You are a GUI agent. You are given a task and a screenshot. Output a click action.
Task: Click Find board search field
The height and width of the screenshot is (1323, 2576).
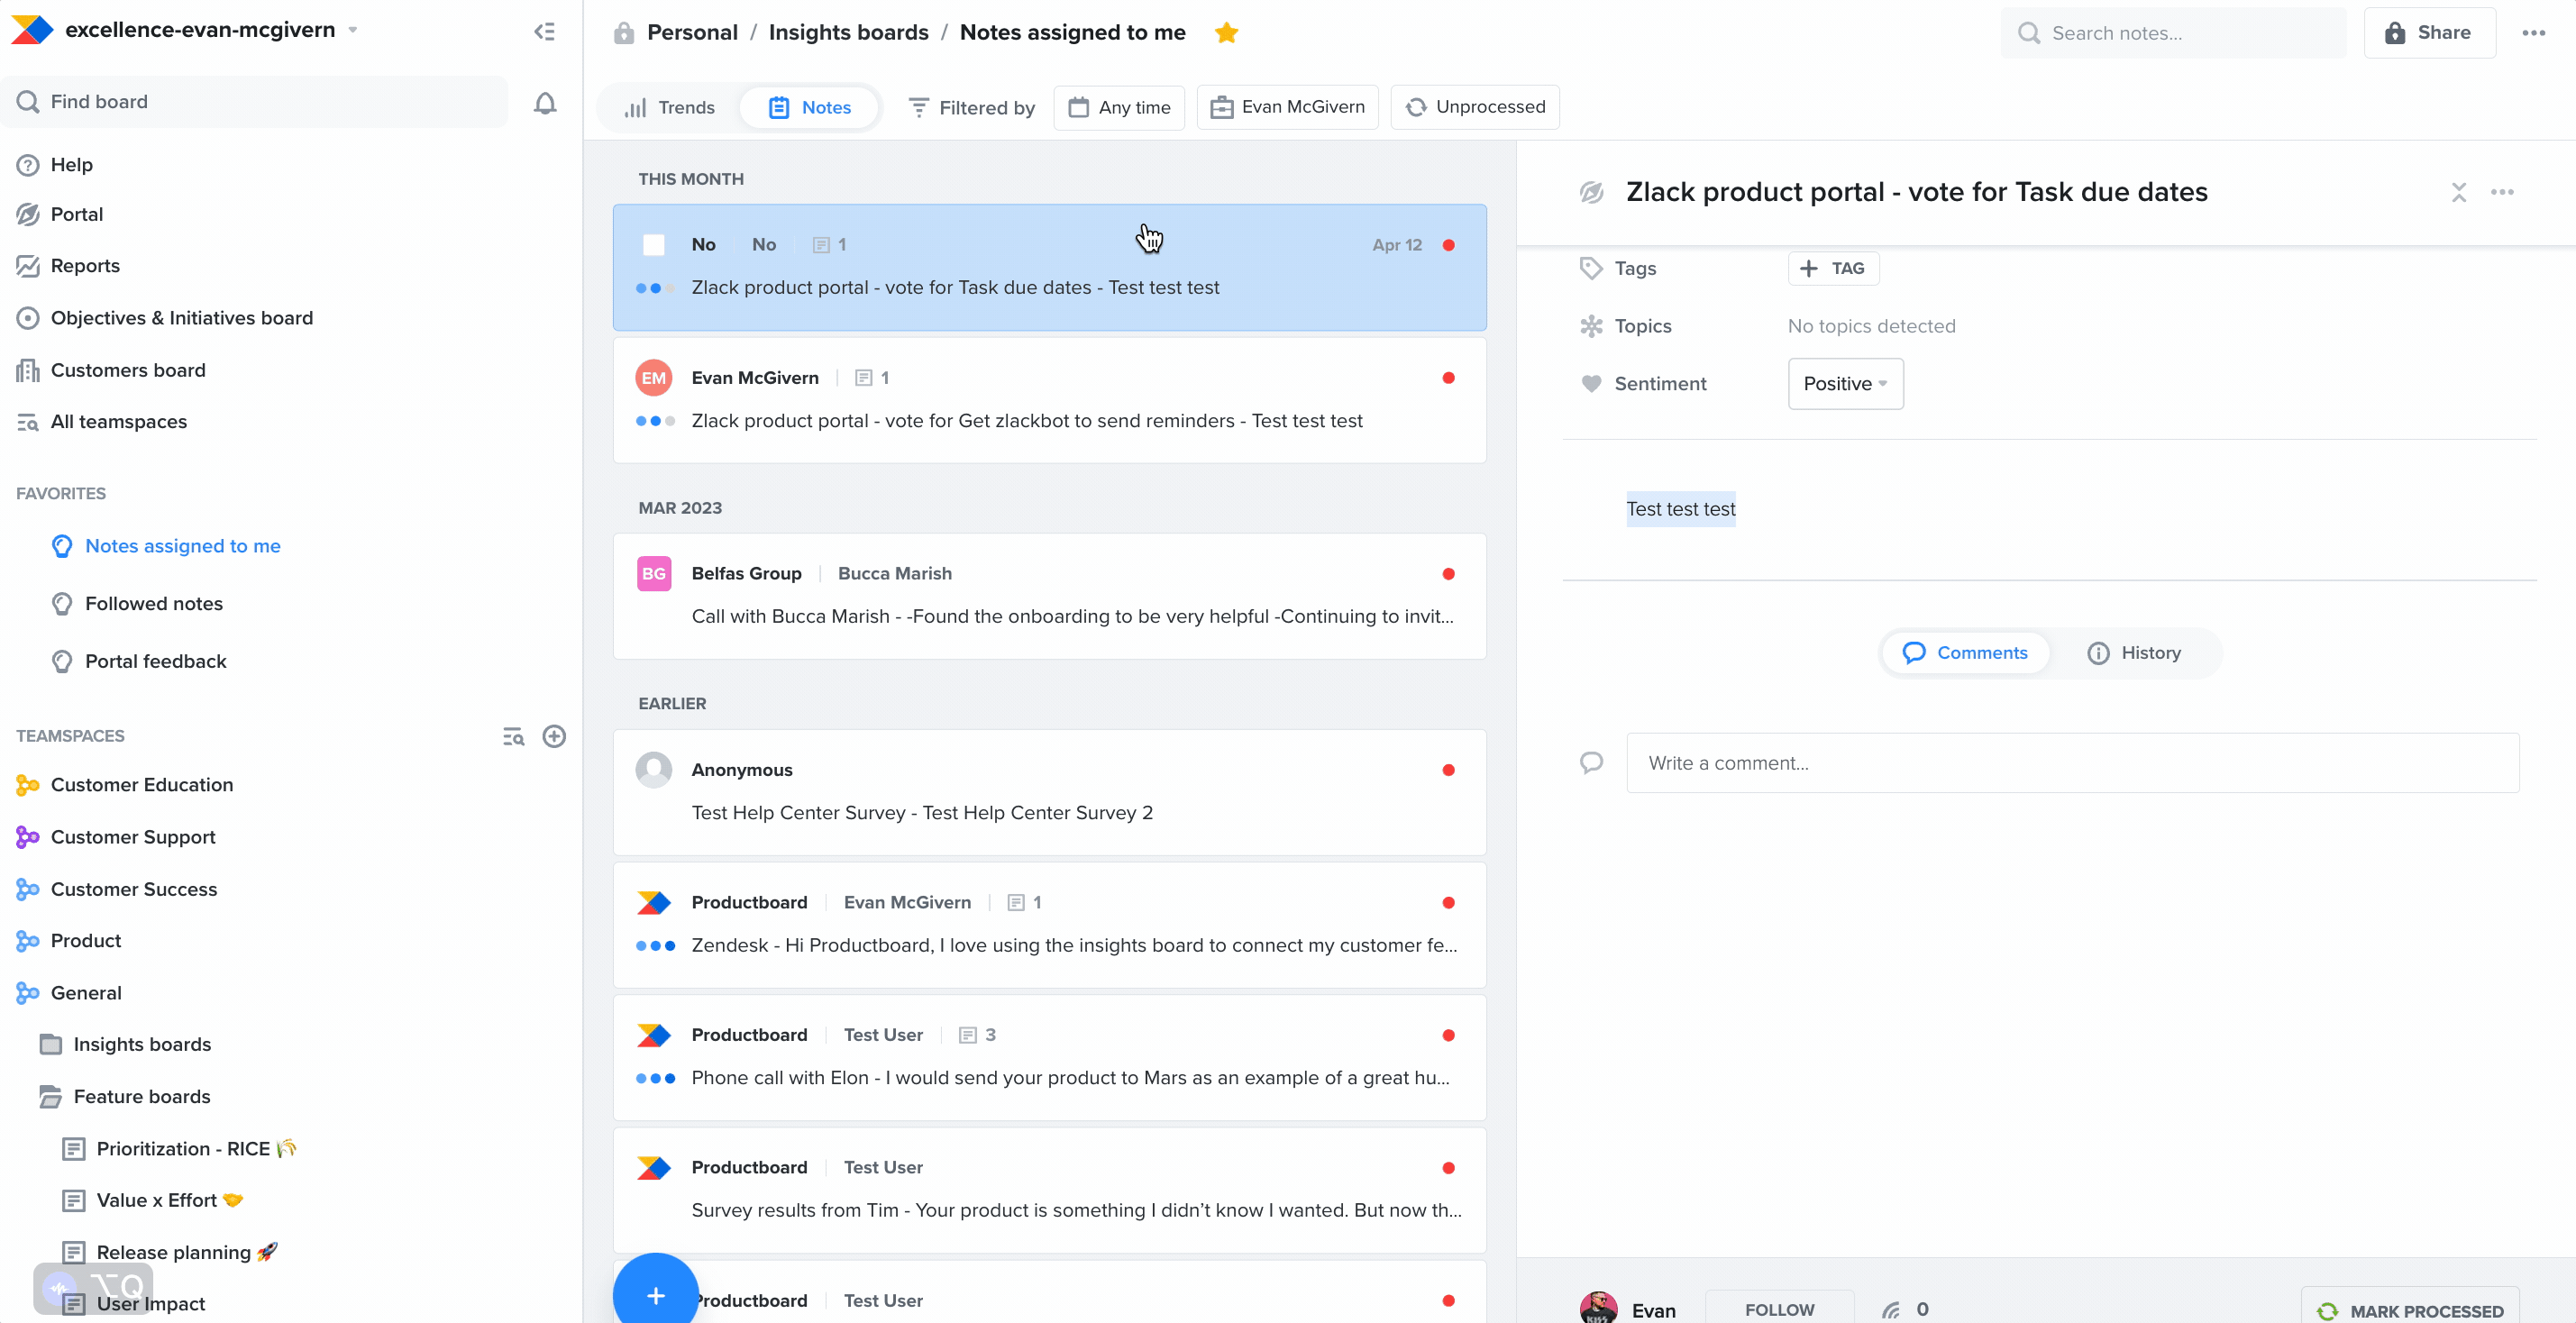click(x=255, y=102)
